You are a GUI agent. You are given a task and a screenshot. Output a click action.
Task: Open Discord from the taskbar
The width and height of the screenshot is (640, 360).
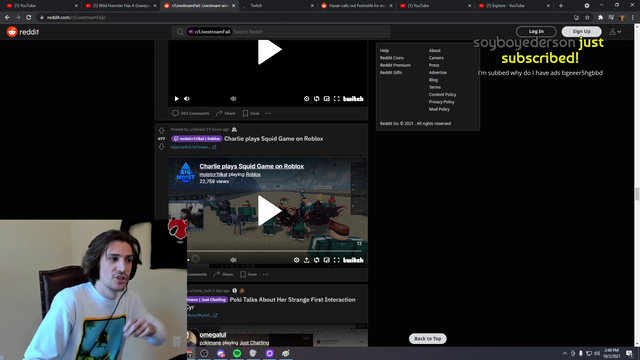coord(221,353)
